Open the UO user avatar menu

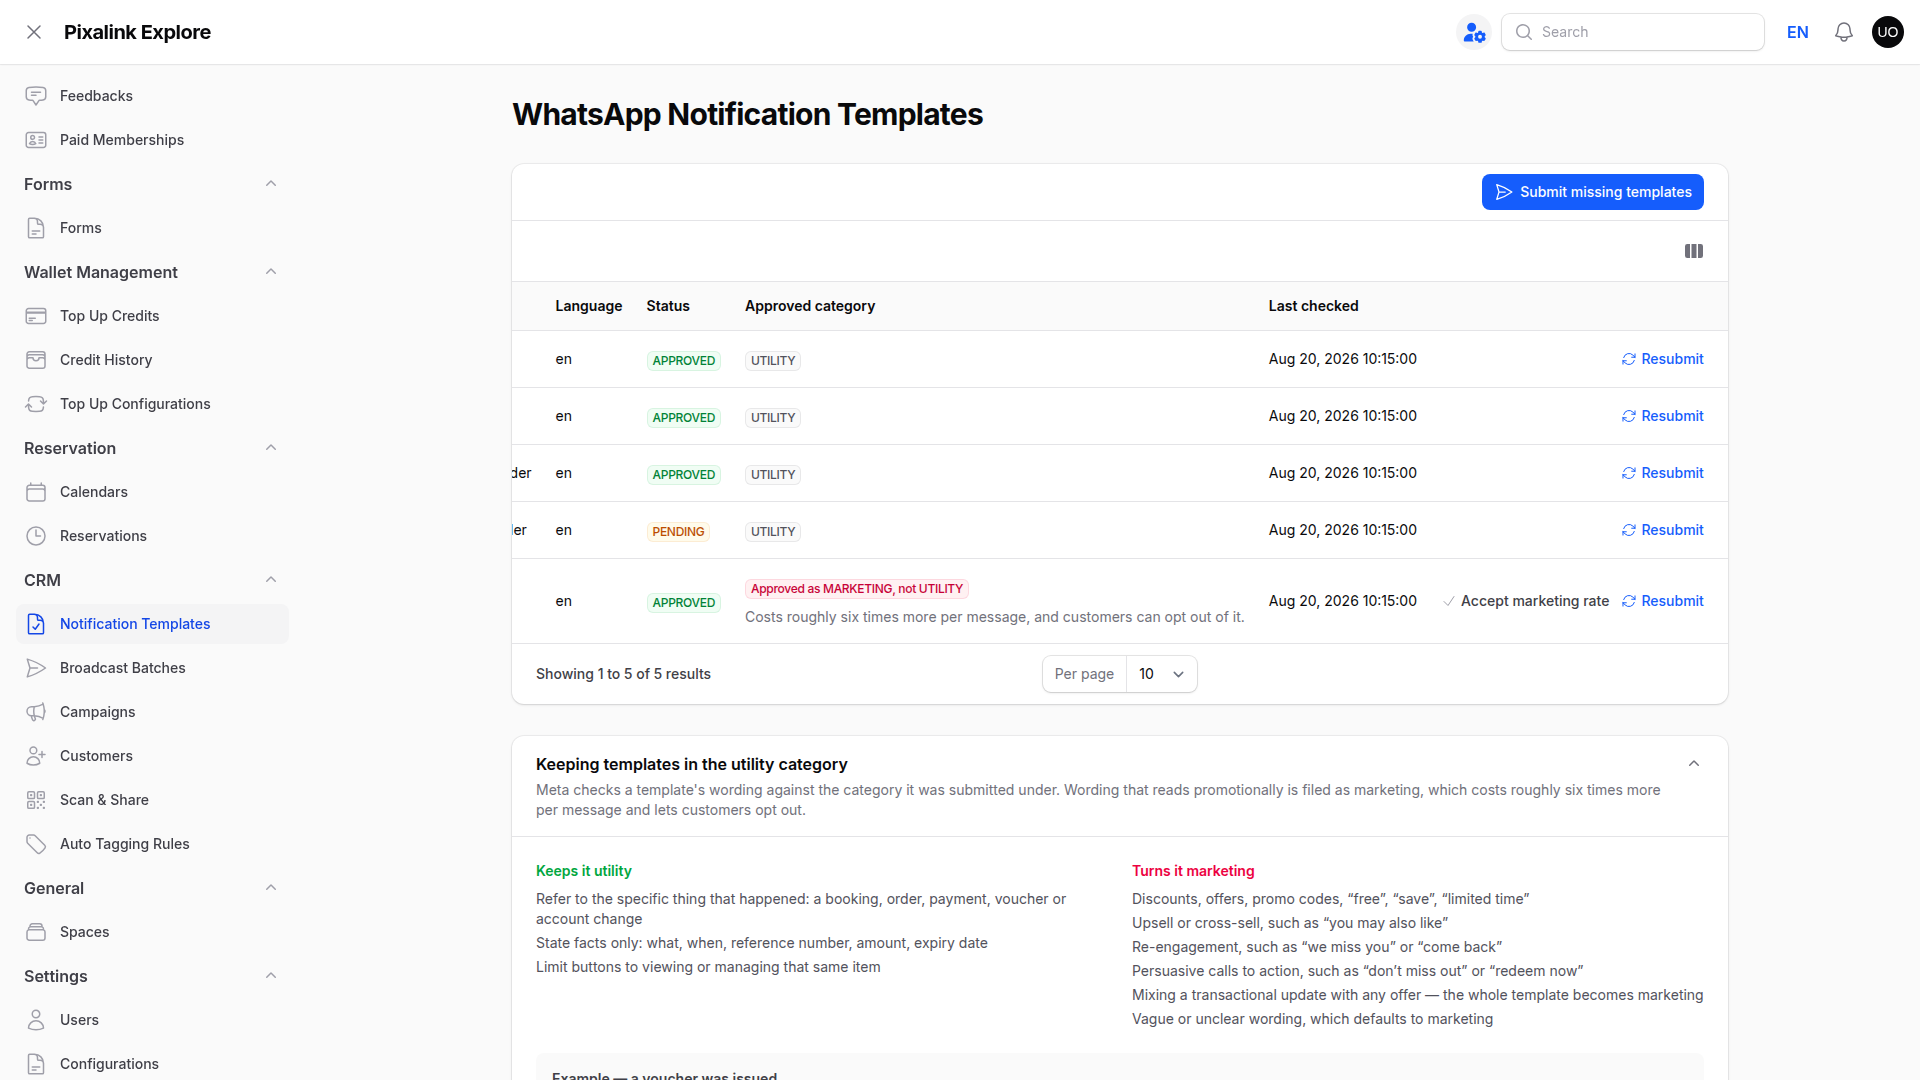coord(1888,32)
